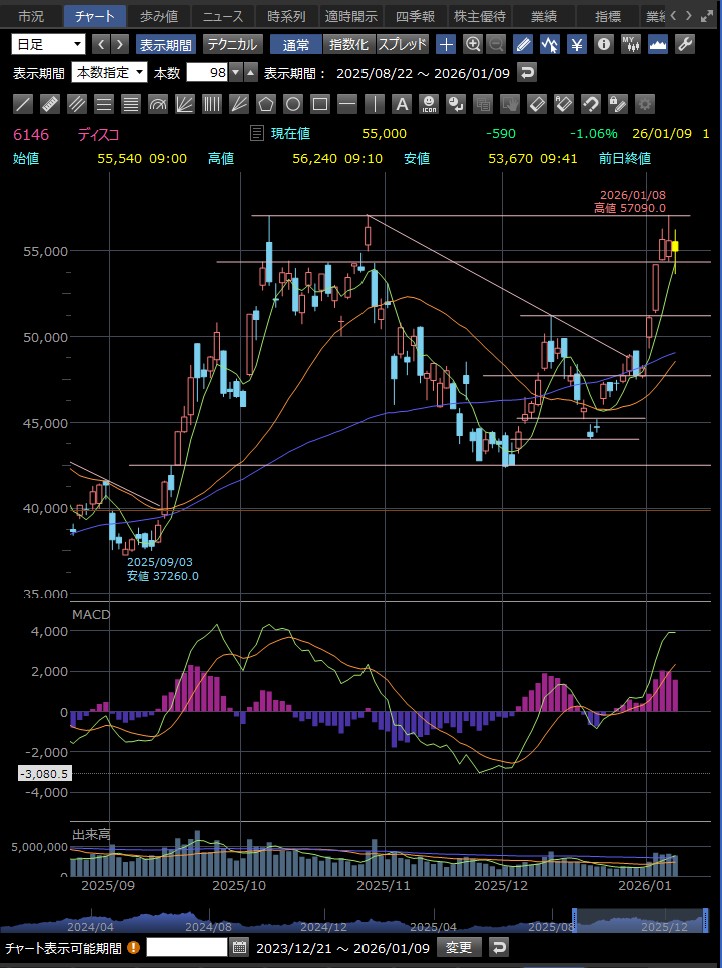This screenshot has height=968, width=722.
Task: Open the 日足 timeframe dropdown
Action: (x=48, y=44)
